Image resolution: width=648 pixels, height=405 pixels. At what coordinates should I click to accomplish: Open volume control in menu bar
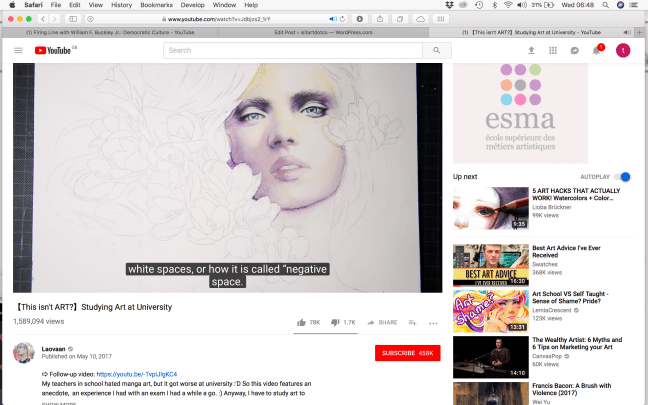point(522,5)
